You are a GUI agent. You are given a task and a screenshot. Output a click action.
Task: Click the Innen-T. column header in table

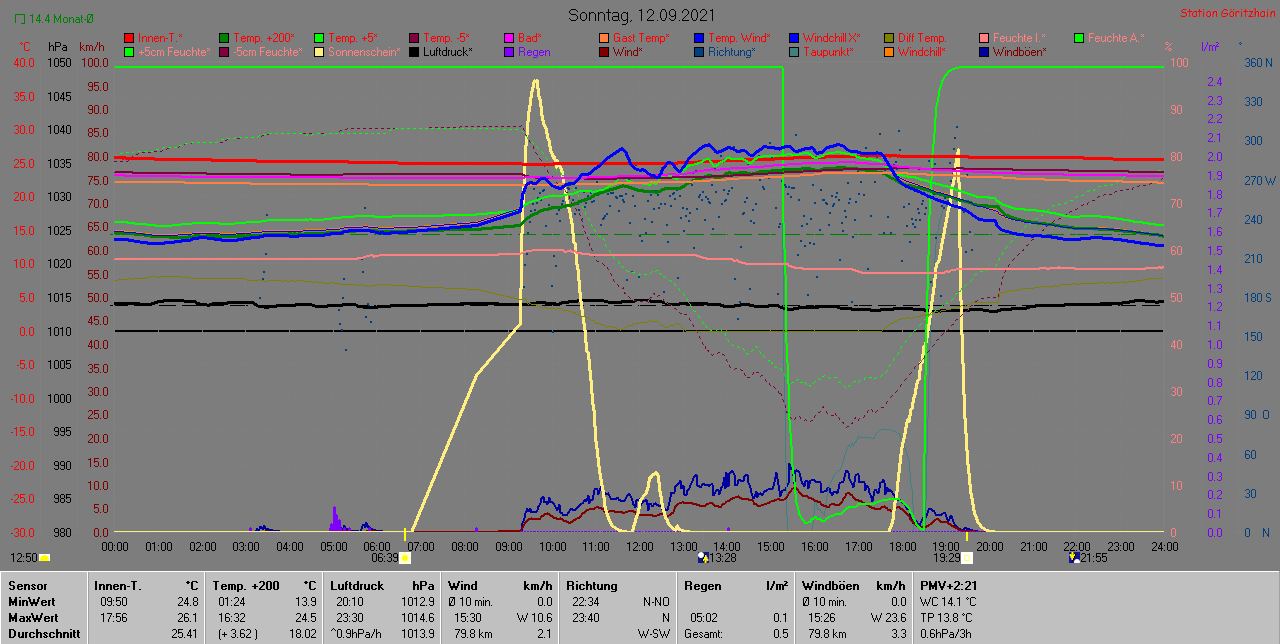(116, 585)
